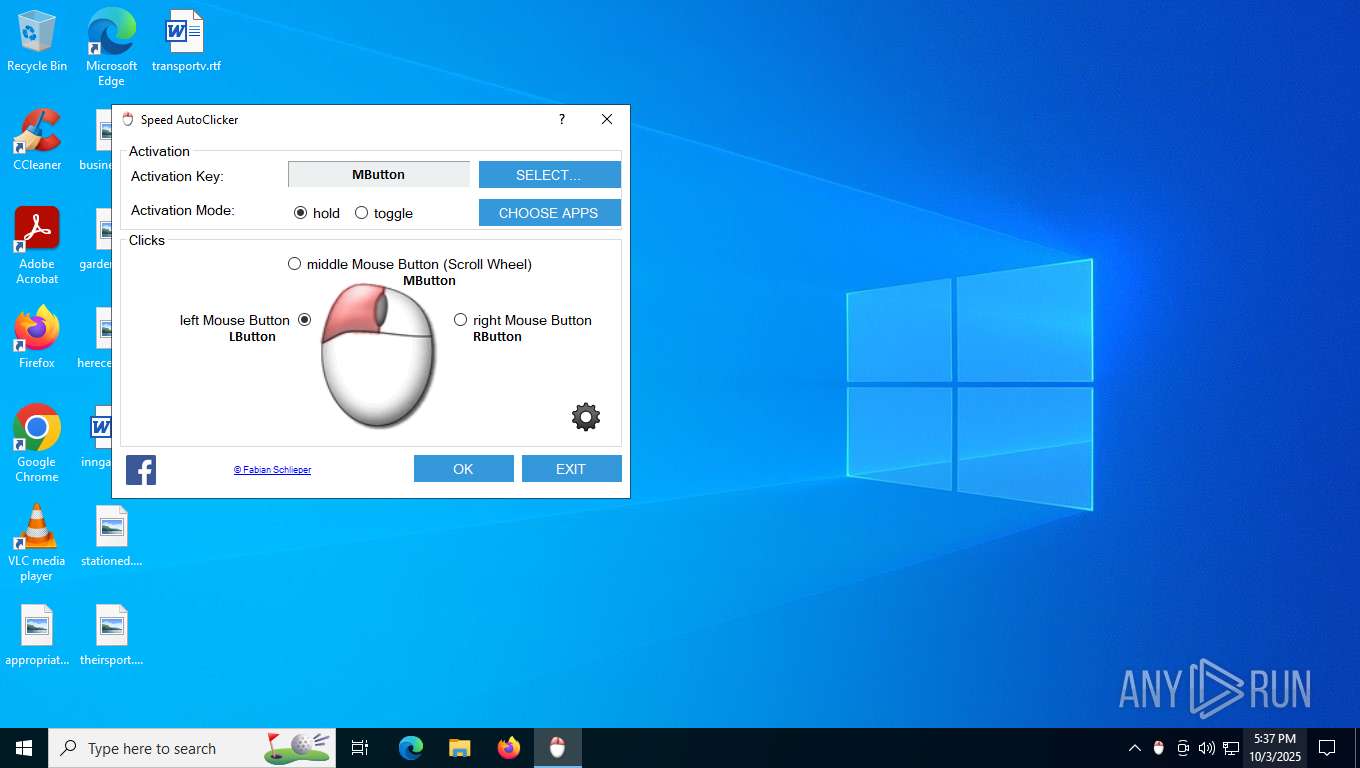Click the CHOOSE APPS button
This screenshot has height=768, width=1360.
pyautogui.click(x=550, y=213)
